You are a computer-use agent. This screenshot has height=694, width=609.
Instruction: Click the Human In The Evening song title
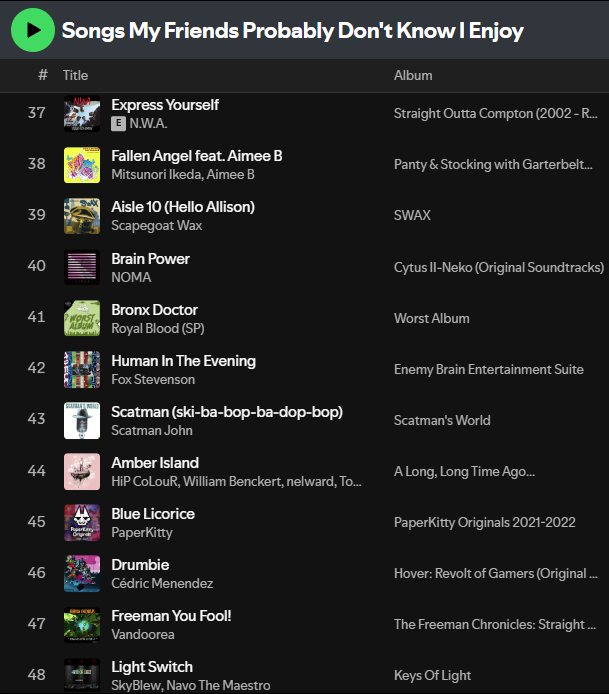tap(183, 360)
